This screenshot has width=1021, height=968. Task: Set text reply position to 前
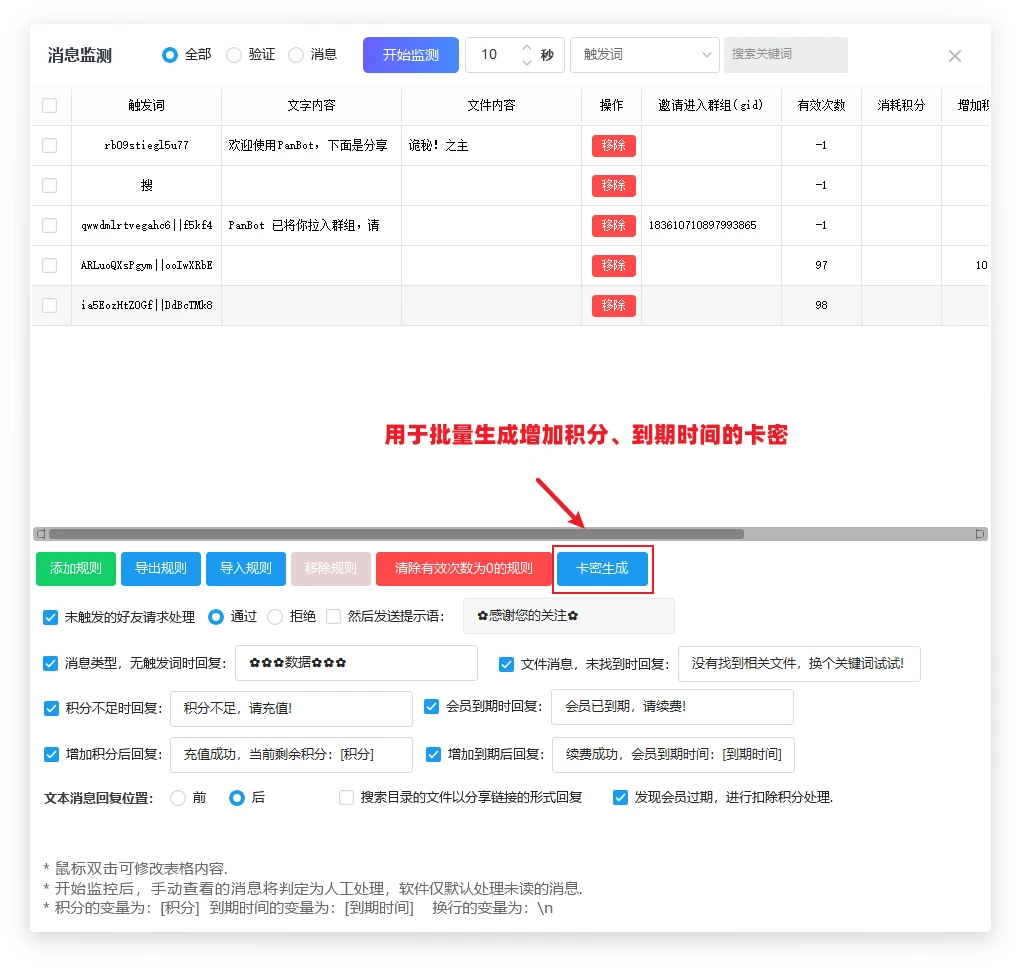click(x=178, y=798)
